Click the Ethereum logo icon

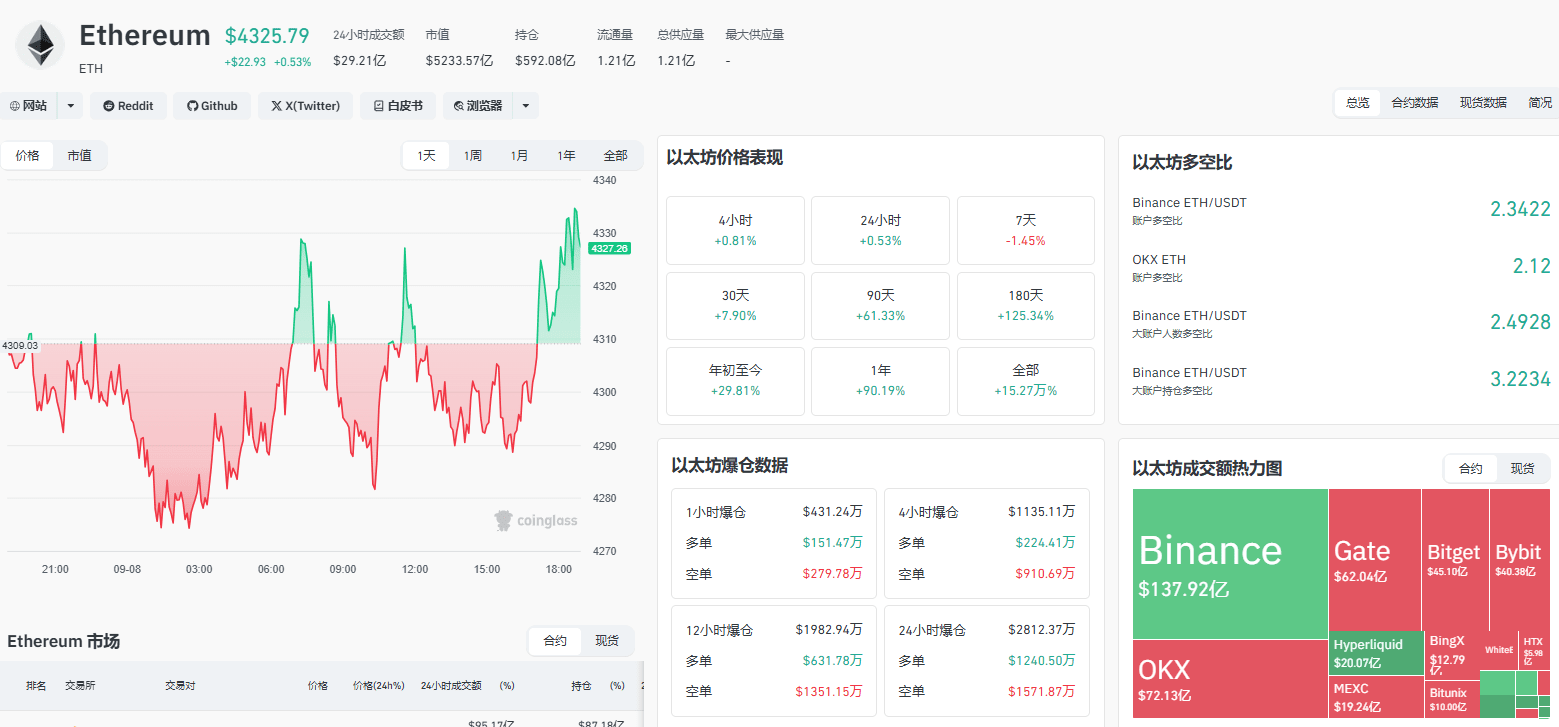41,46
